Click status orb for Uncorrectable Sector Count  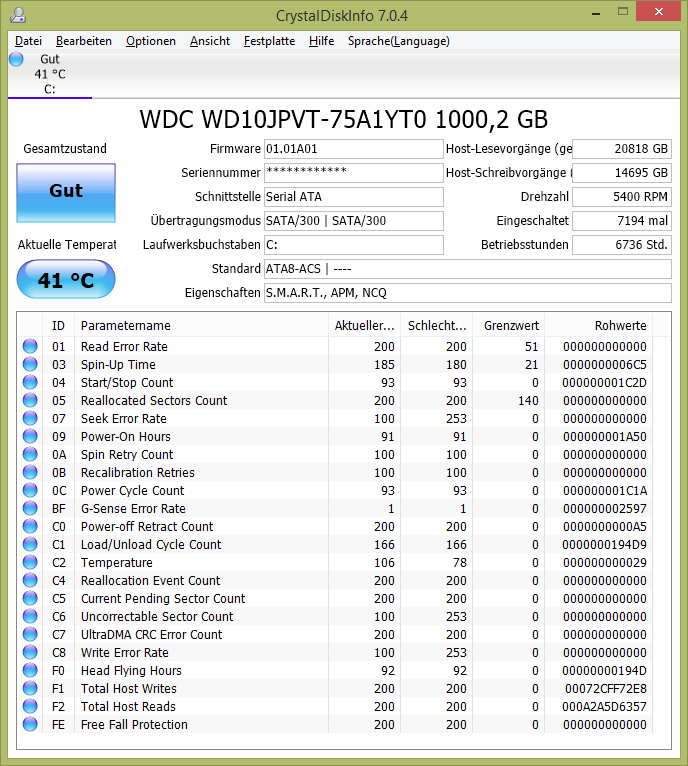point(30,616)
